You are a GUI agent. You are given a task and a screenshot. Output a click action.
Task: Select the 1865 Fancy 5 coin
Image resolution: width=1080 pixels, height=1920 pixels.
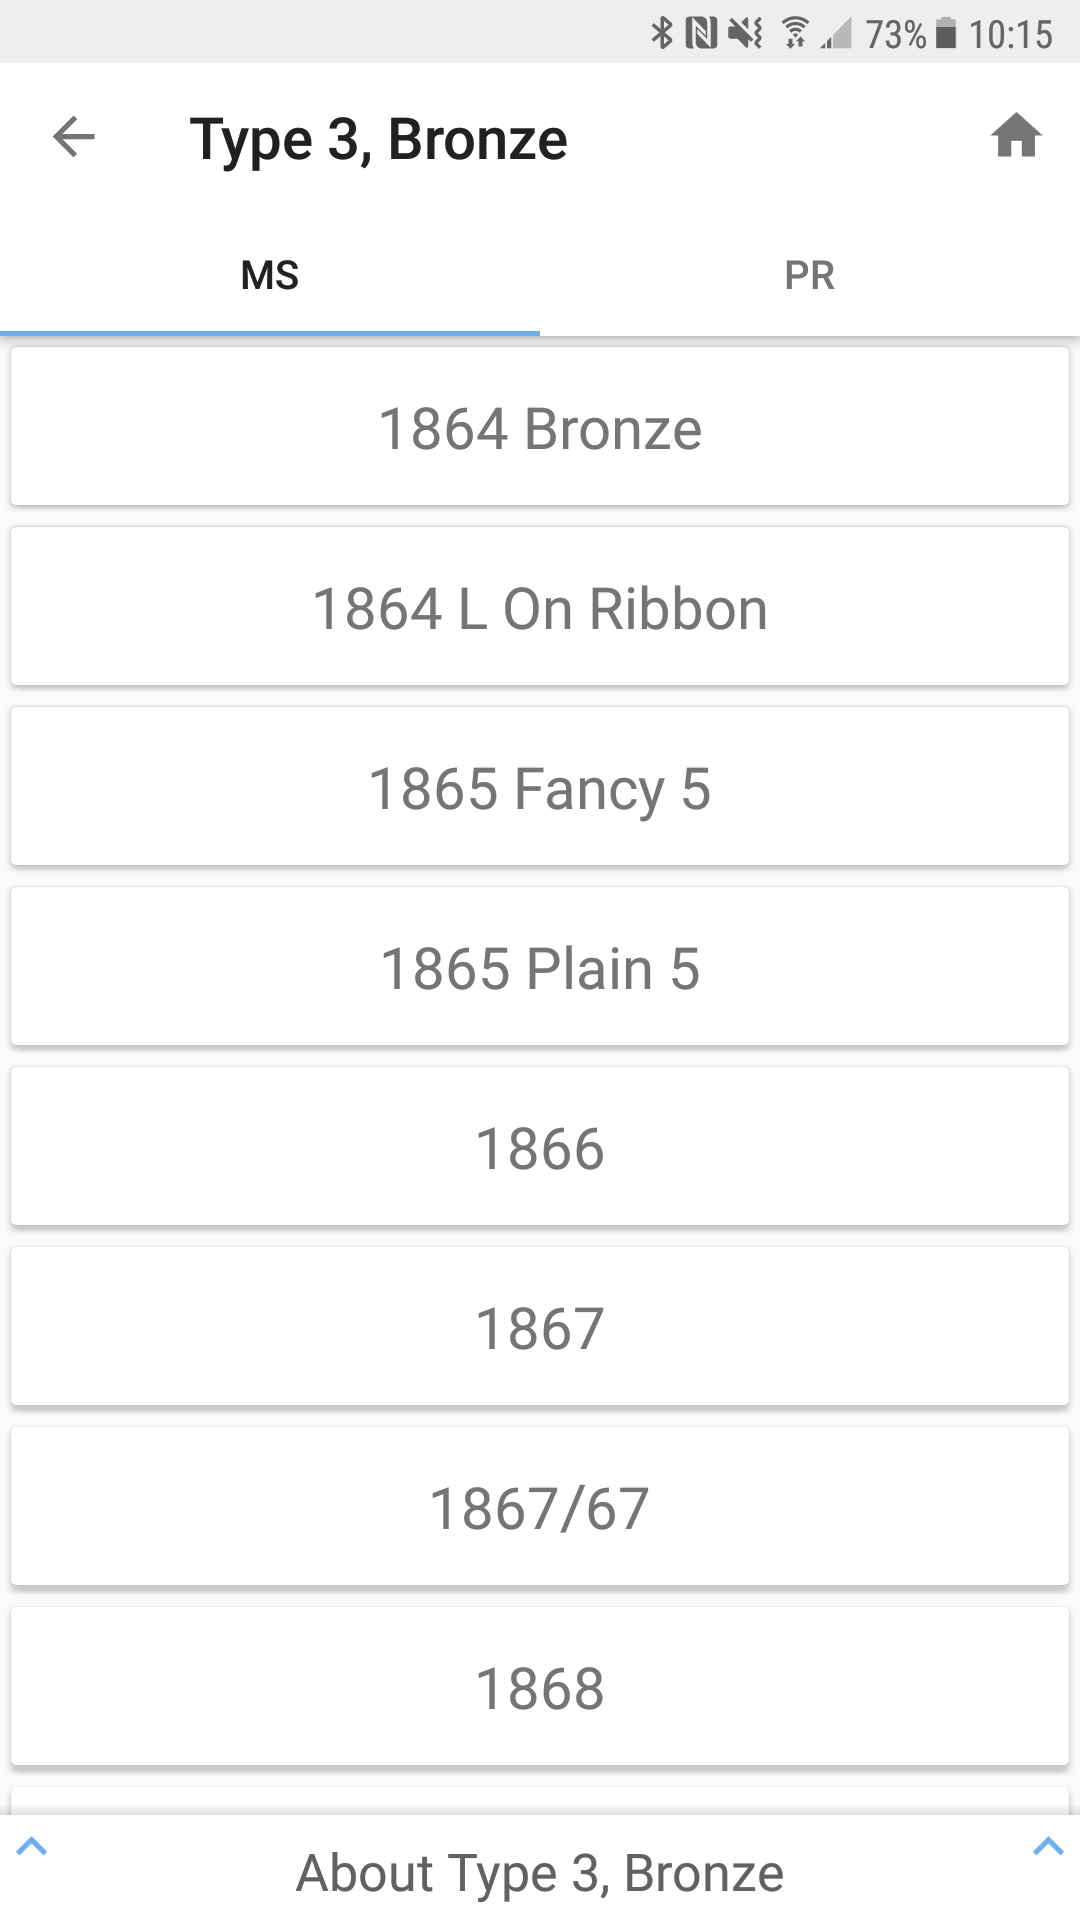(540, 788)
